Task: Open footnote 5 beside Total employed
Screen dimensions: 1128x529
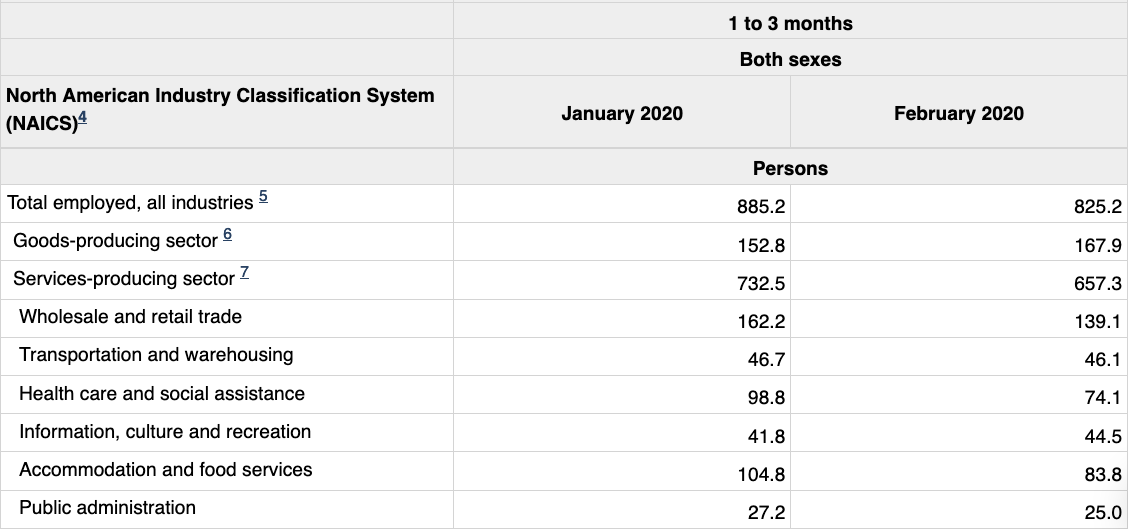Action: 263,197
